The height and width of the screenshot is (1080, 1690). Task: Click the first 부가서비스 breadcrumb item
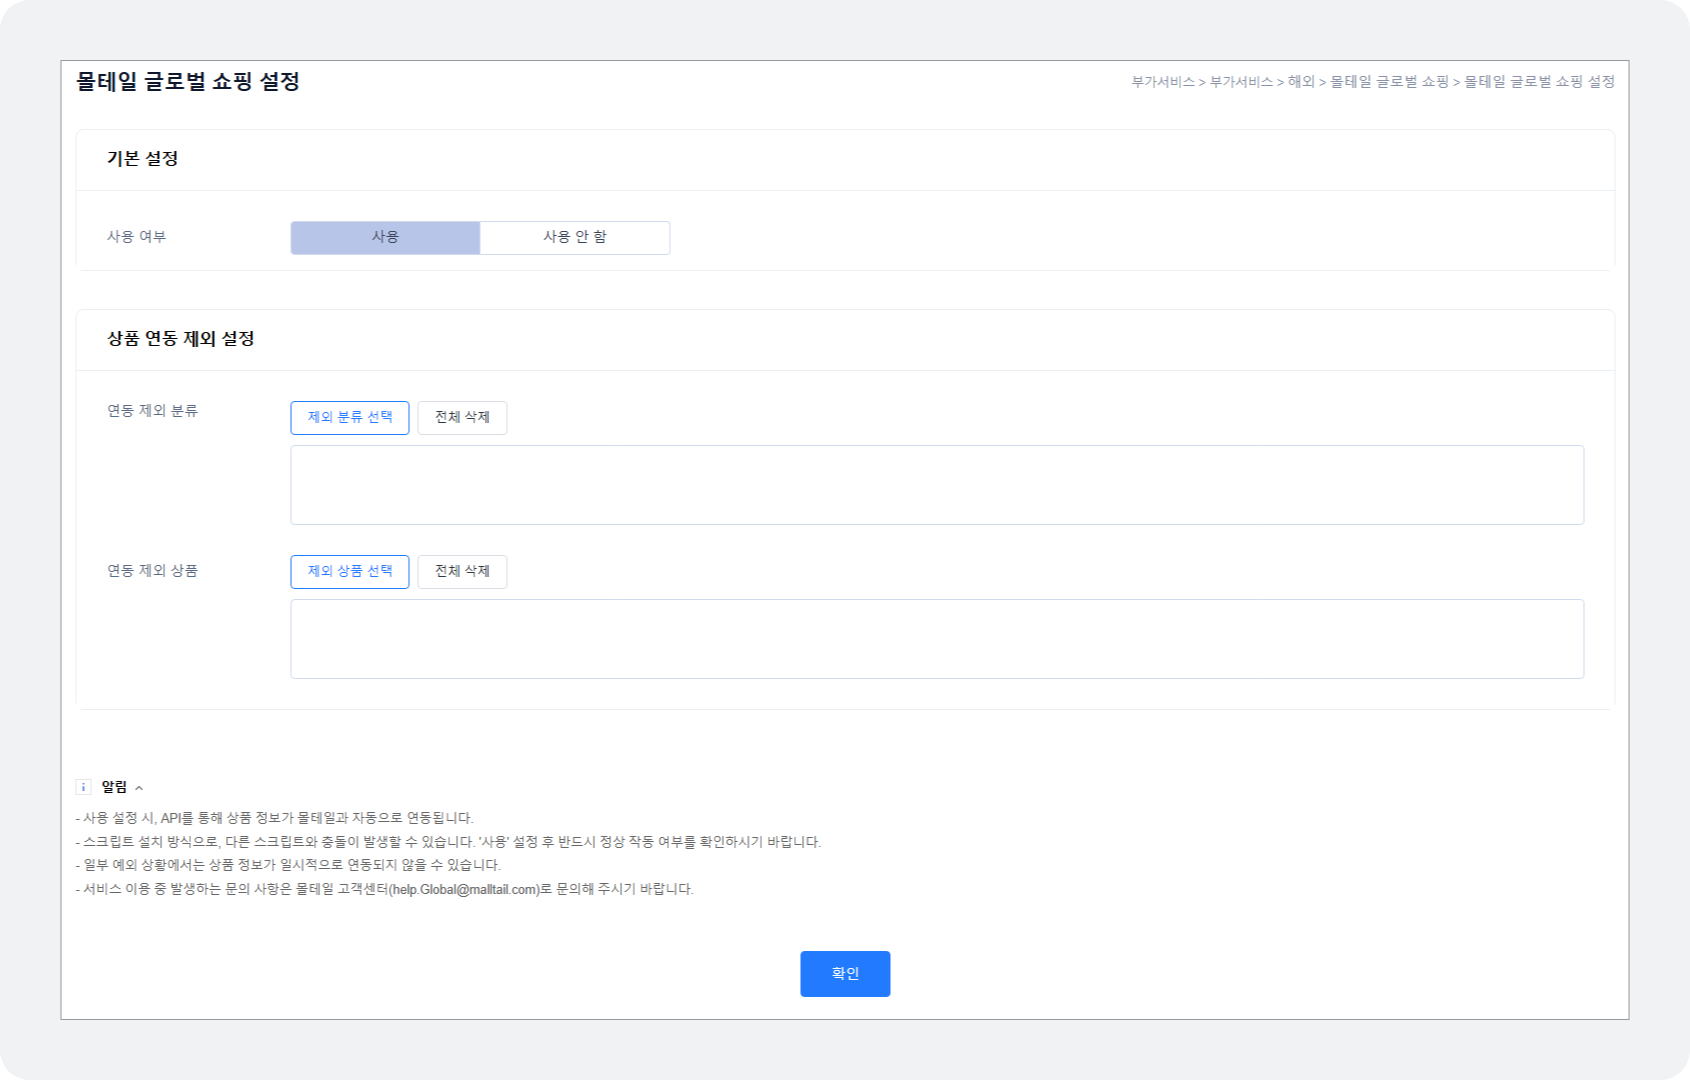[x=1162, y=82]
